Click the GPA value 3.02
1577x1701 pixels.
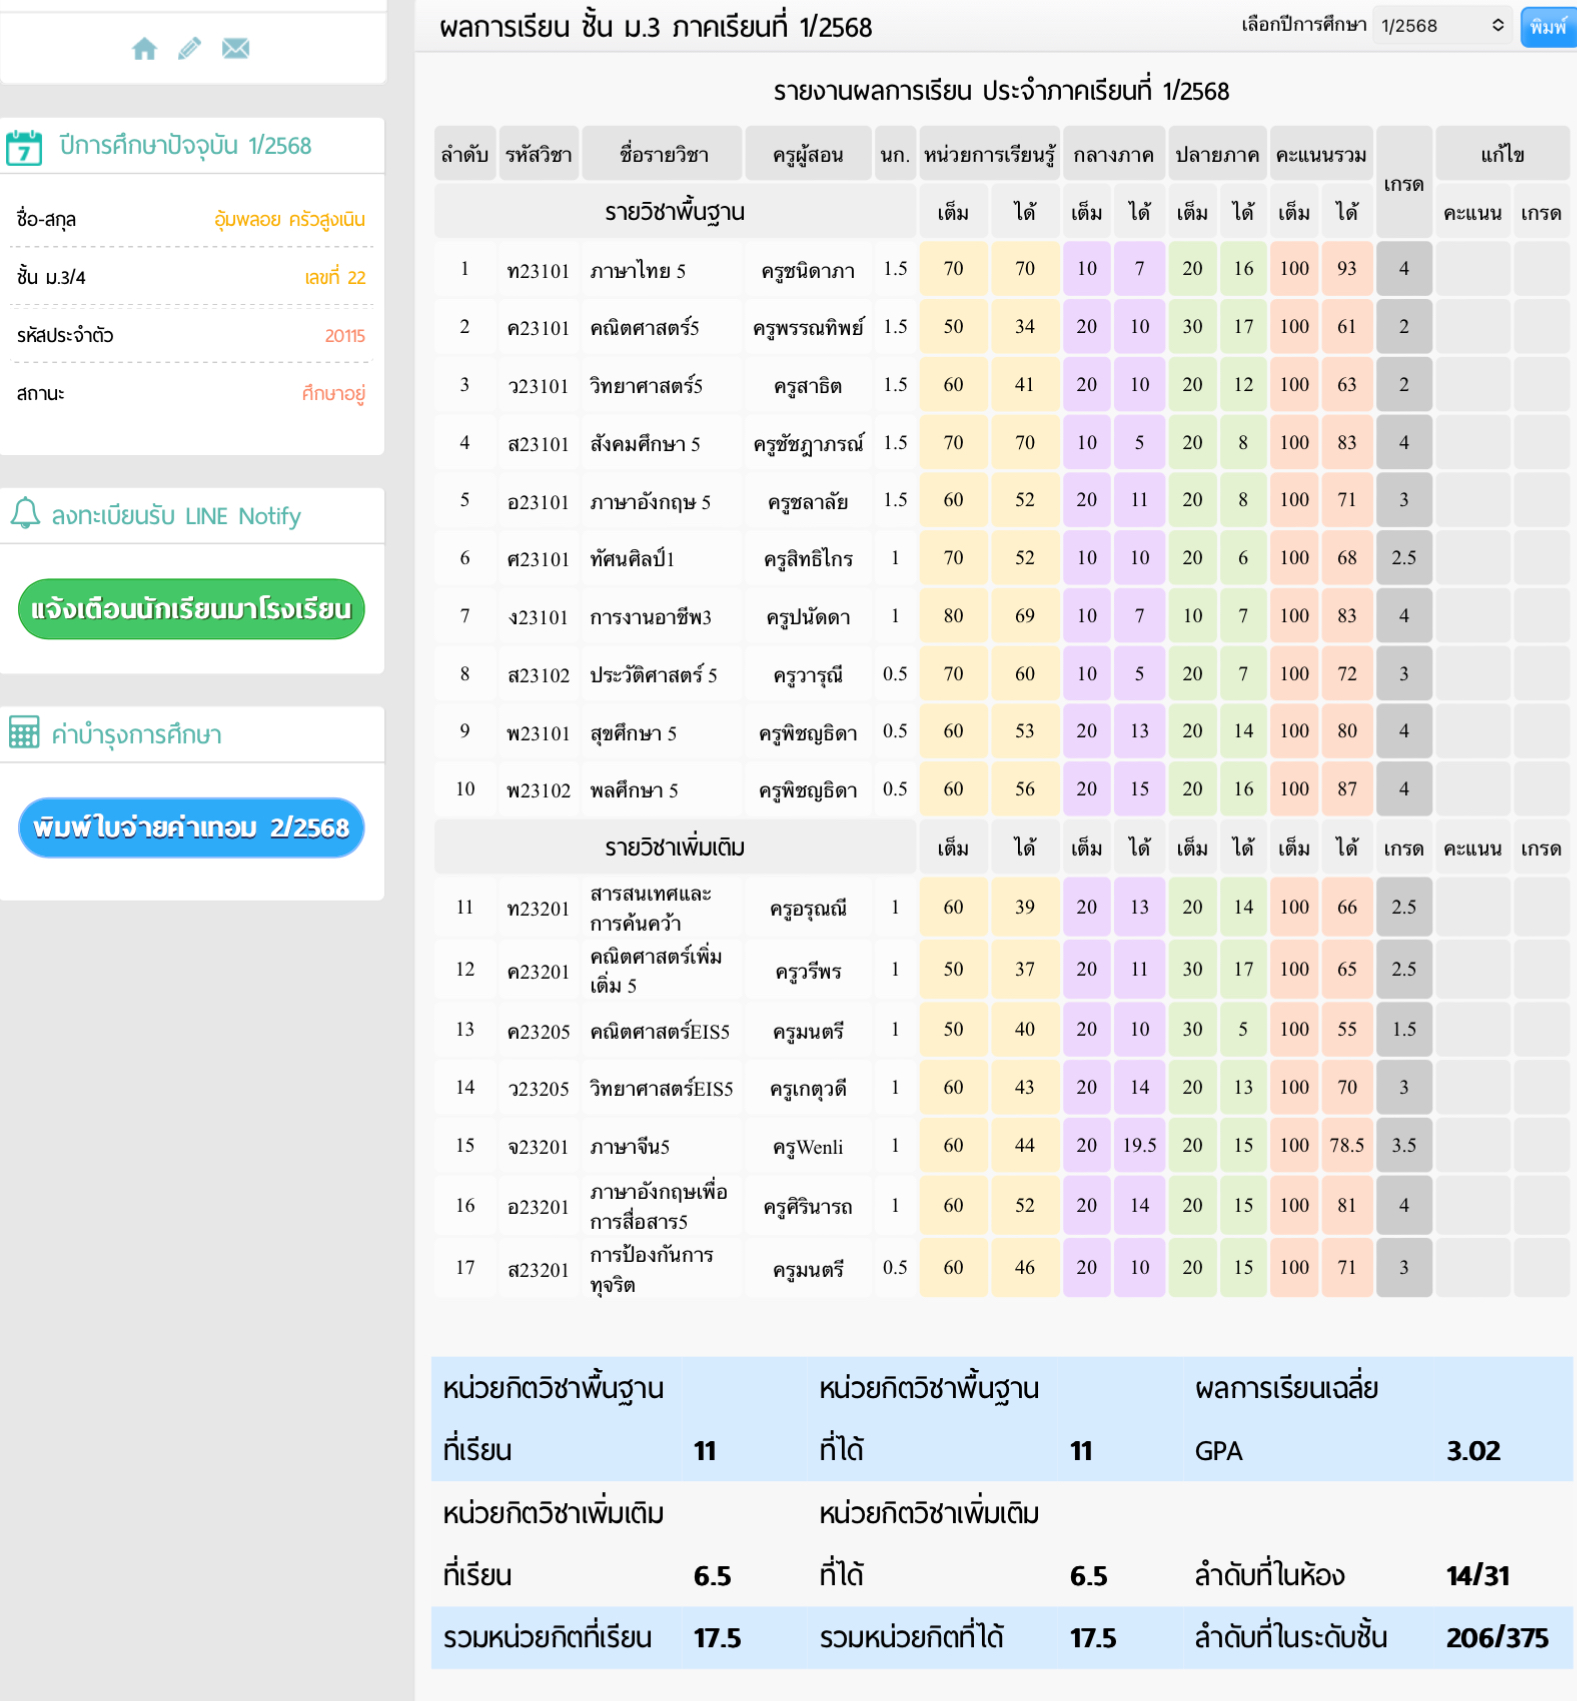[x=1473, y=1451]
